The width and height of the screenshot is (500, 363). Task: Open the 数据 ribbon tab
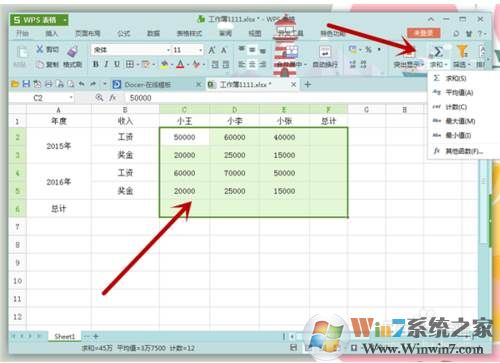pyautogui.click(x=153, y=33)
